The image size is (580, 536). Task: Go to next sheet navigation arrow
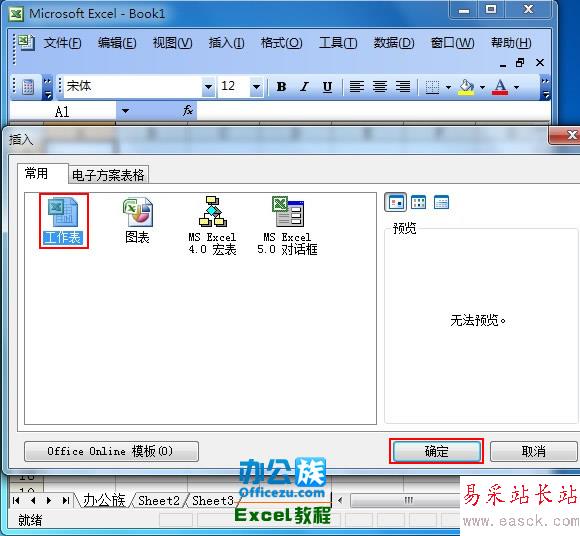point(49,500)
